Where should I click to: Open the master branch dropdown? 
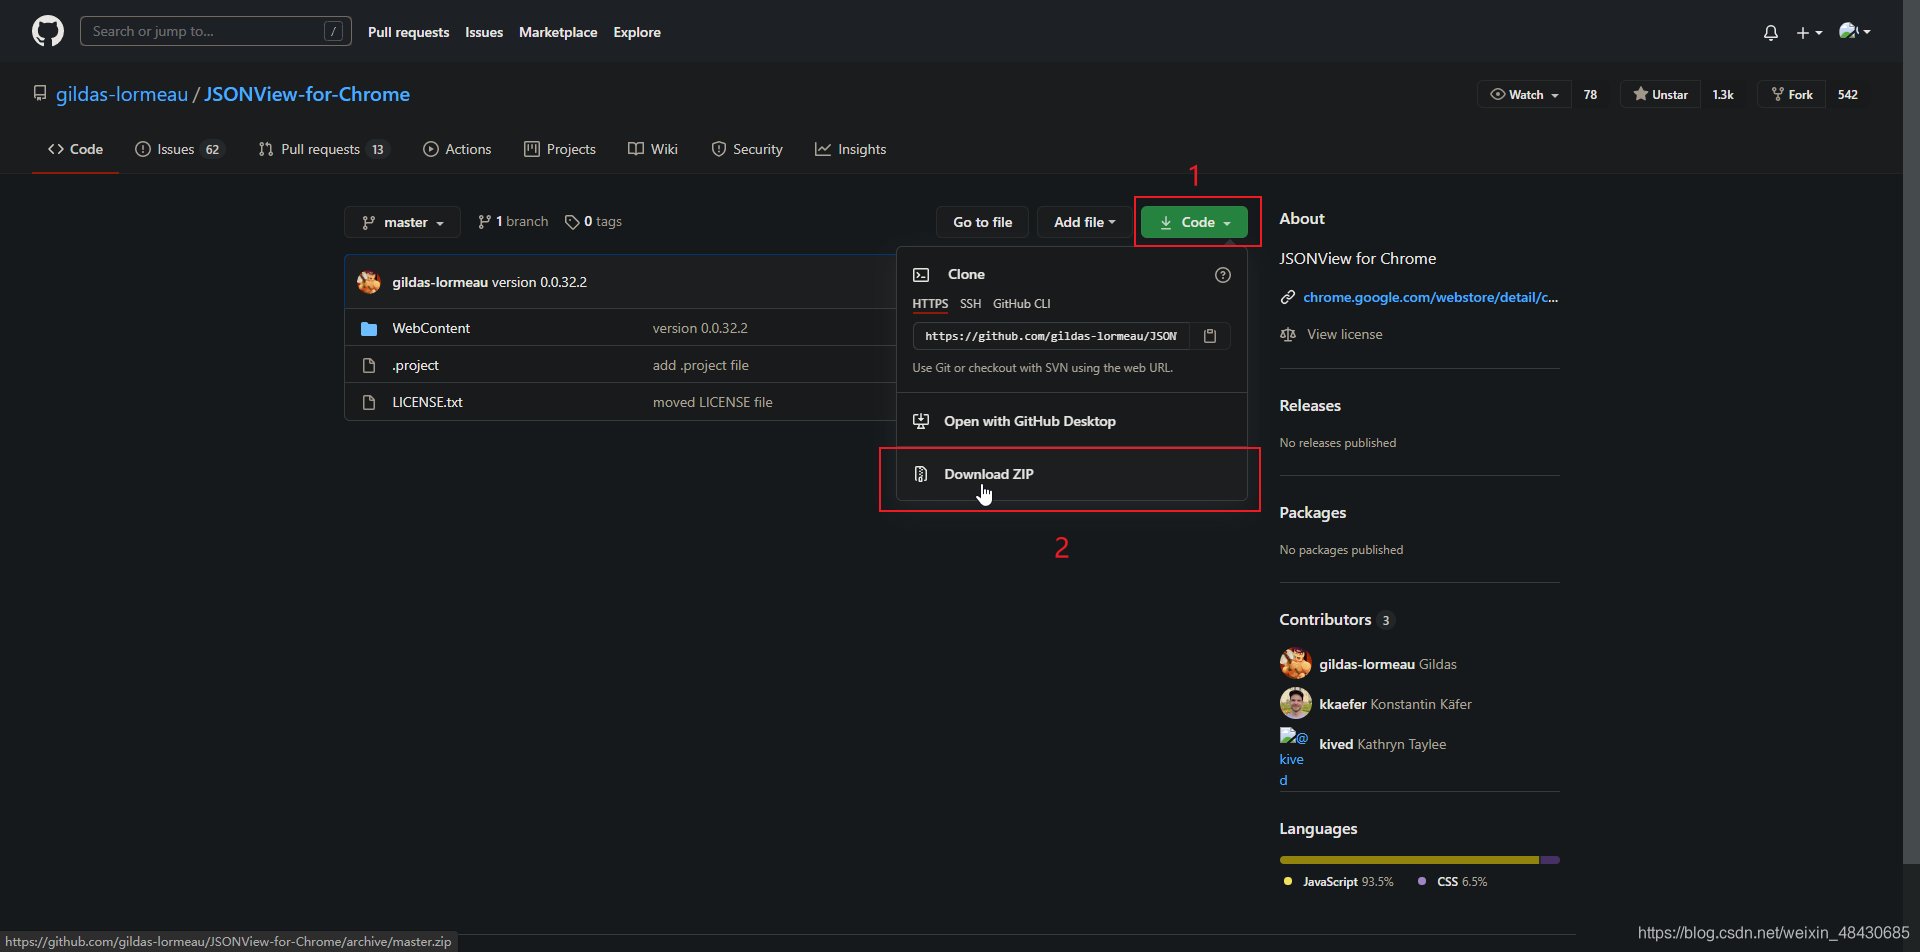click(402, 222)
